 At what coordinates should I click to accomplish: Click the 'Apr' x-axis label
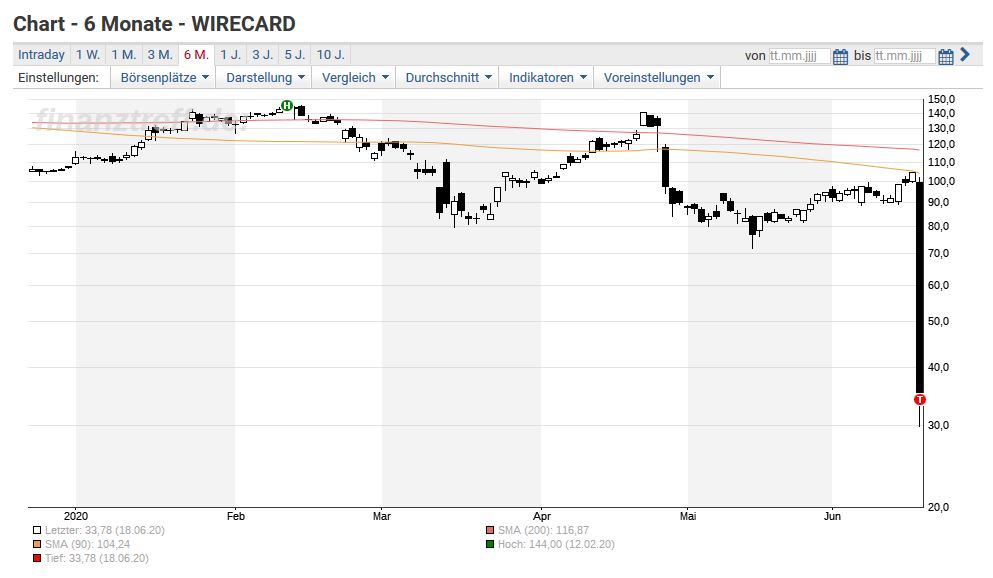pos(541,516)
